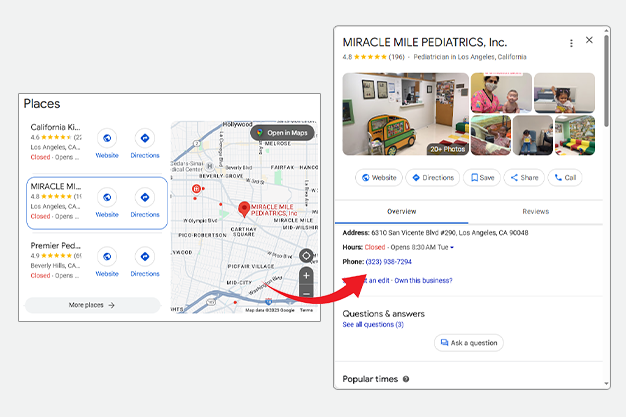Click the Ask a question button
Viewport: 626px width, 417px height.
[469, 343]
